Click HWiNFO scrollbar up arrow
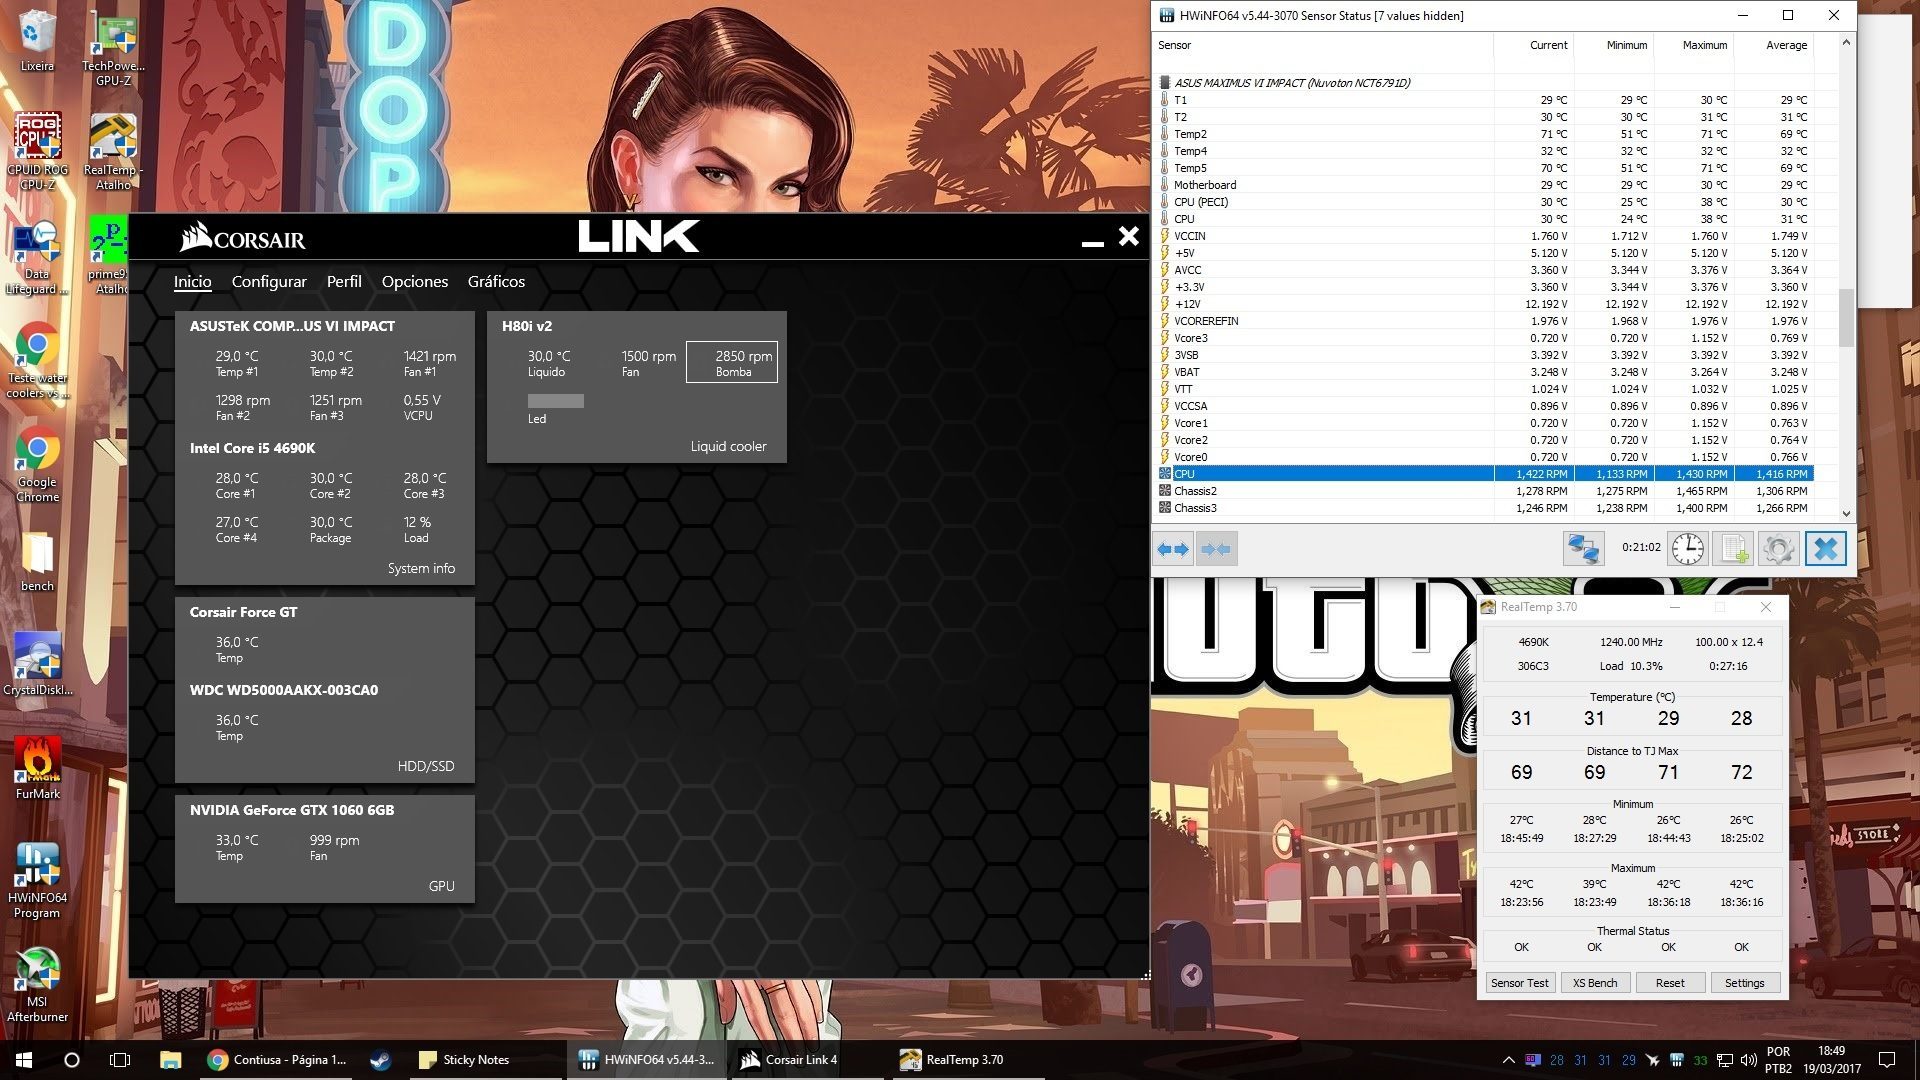The width and height of the screenshot is (1920, 1080). coord(1846,42)
